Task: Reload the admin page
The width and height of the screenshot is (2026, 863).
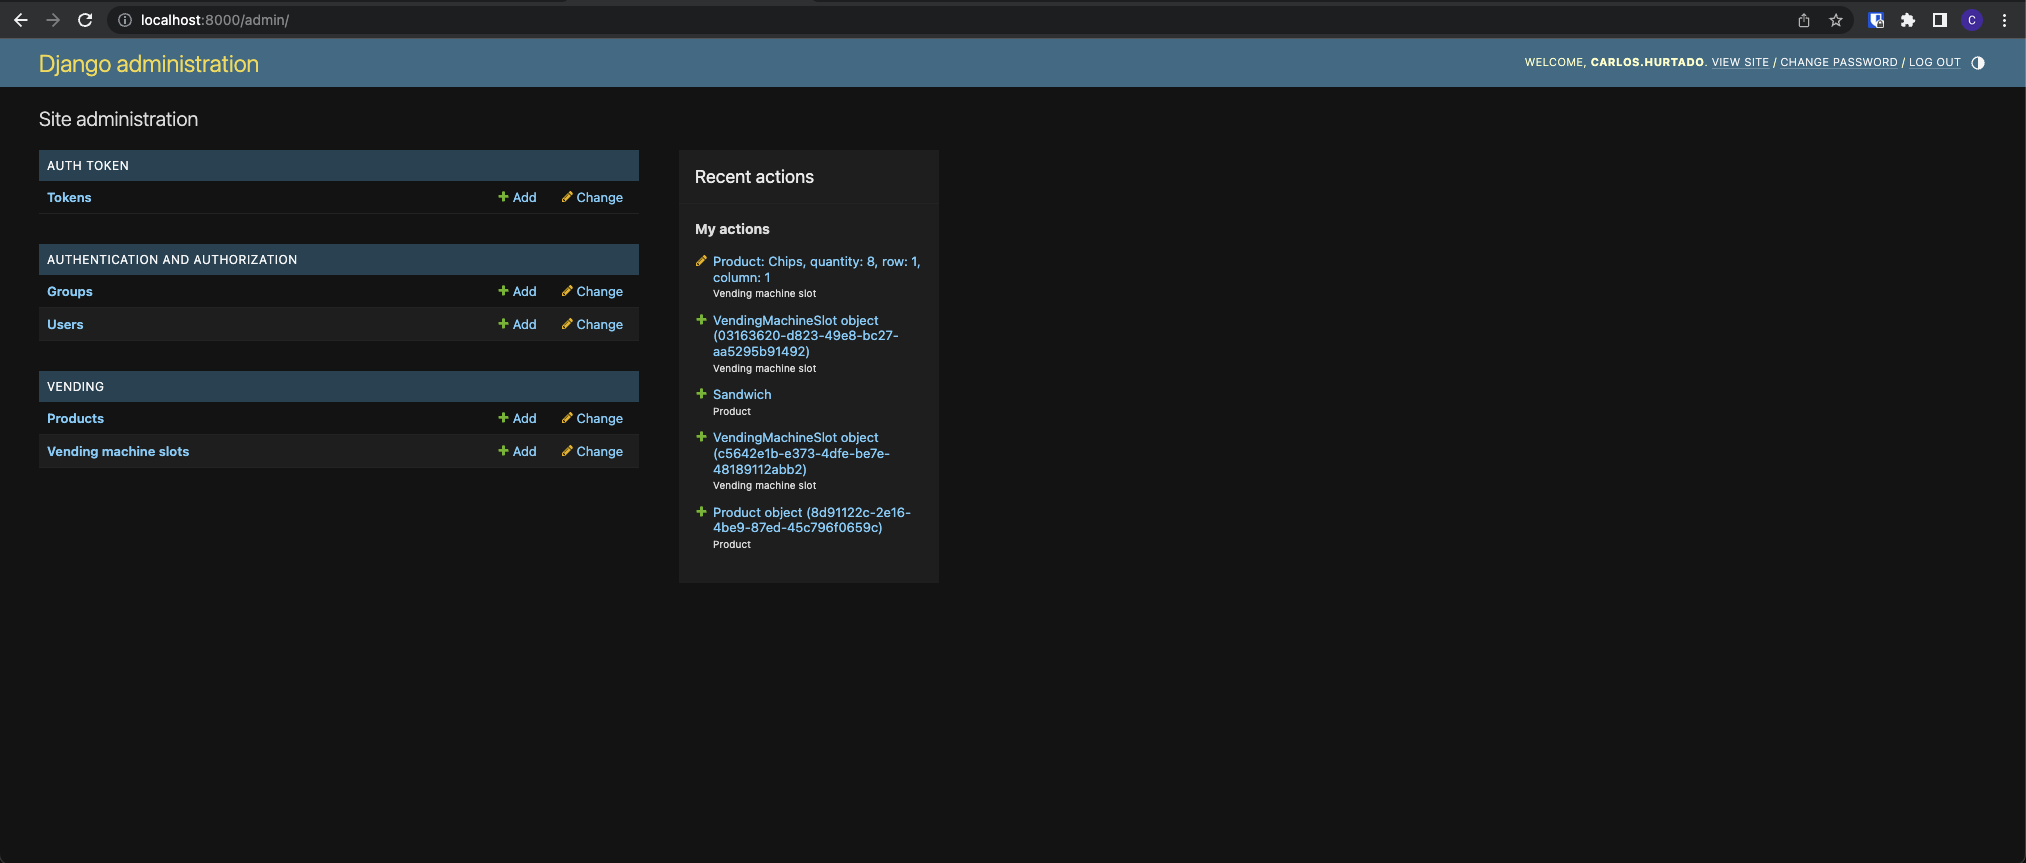Action: [85, 20]
